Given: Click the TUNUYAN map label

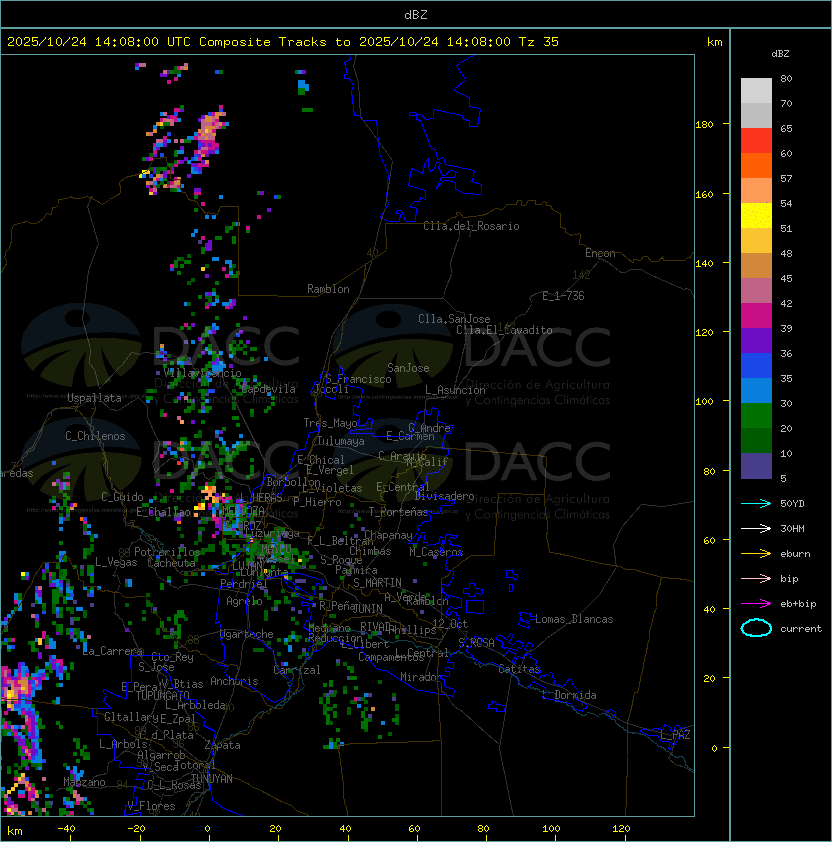Looking at the screenshot, I should [x=212, y=779].
